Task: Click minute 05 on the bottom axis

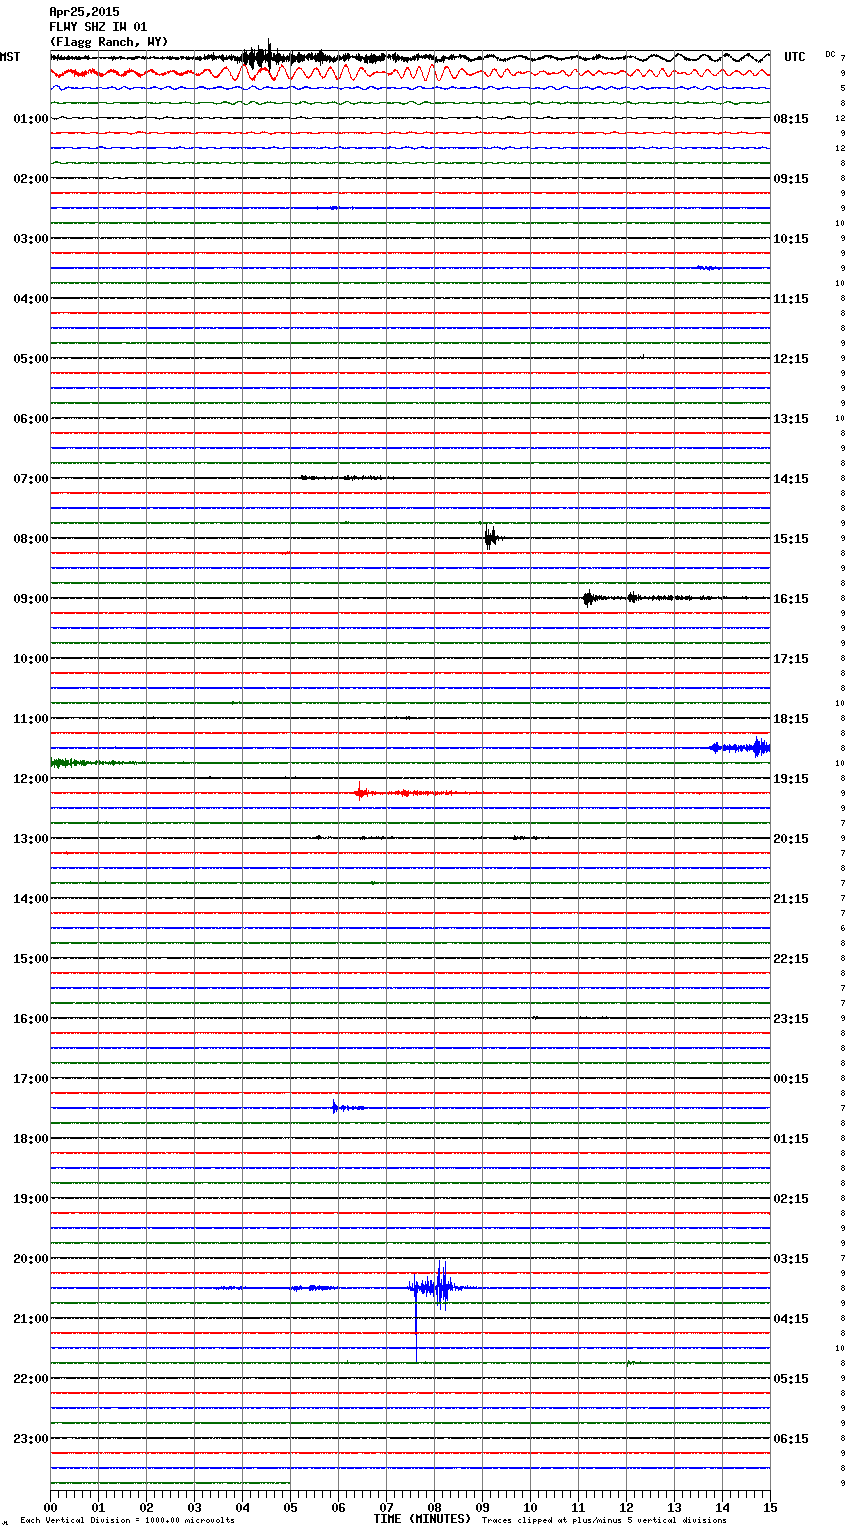Action: pyautogui.click(x=290, y=1507)
